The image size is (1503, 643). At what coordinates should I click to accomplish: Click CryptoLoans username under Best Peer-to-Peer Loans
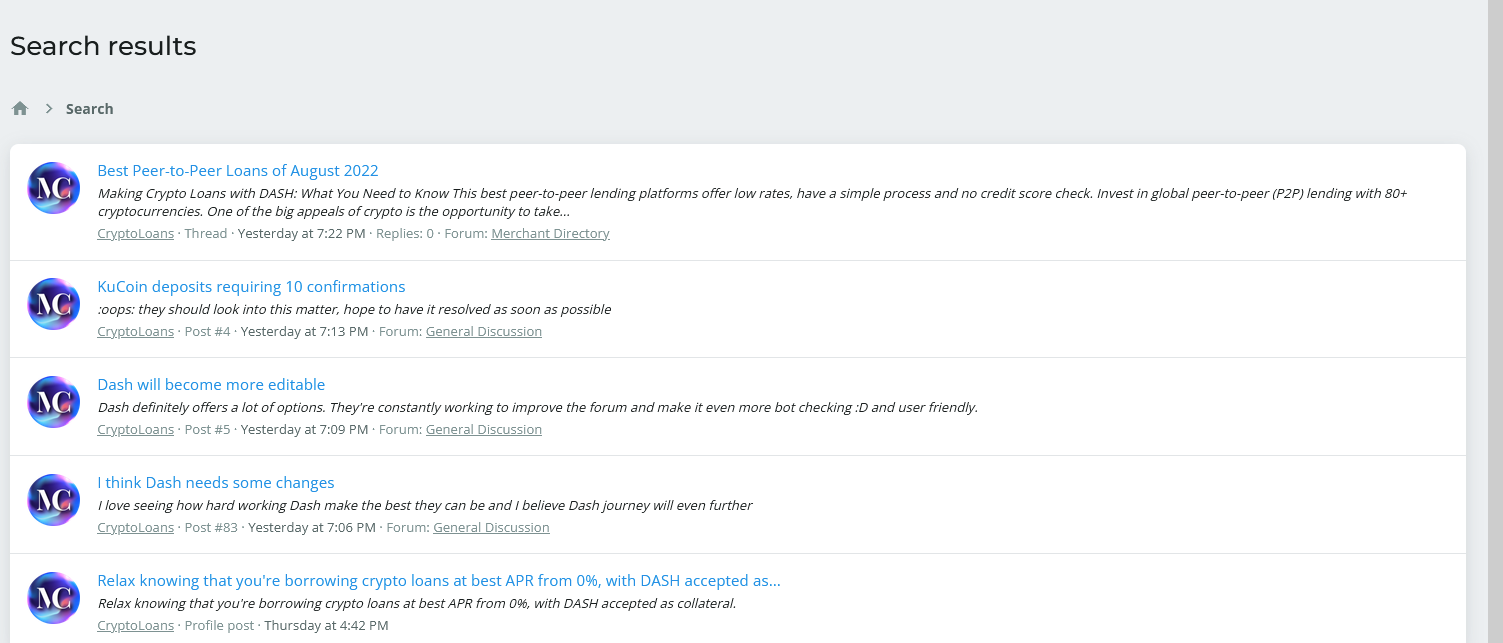[x=136, y=233]
